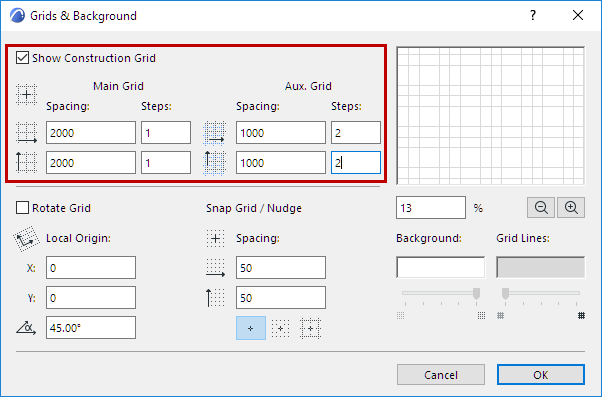602x397 pixels.
Task: Click Main Grid horizontal Spacing field 2000
Action: pyautogui.click(x=91, y=133)
